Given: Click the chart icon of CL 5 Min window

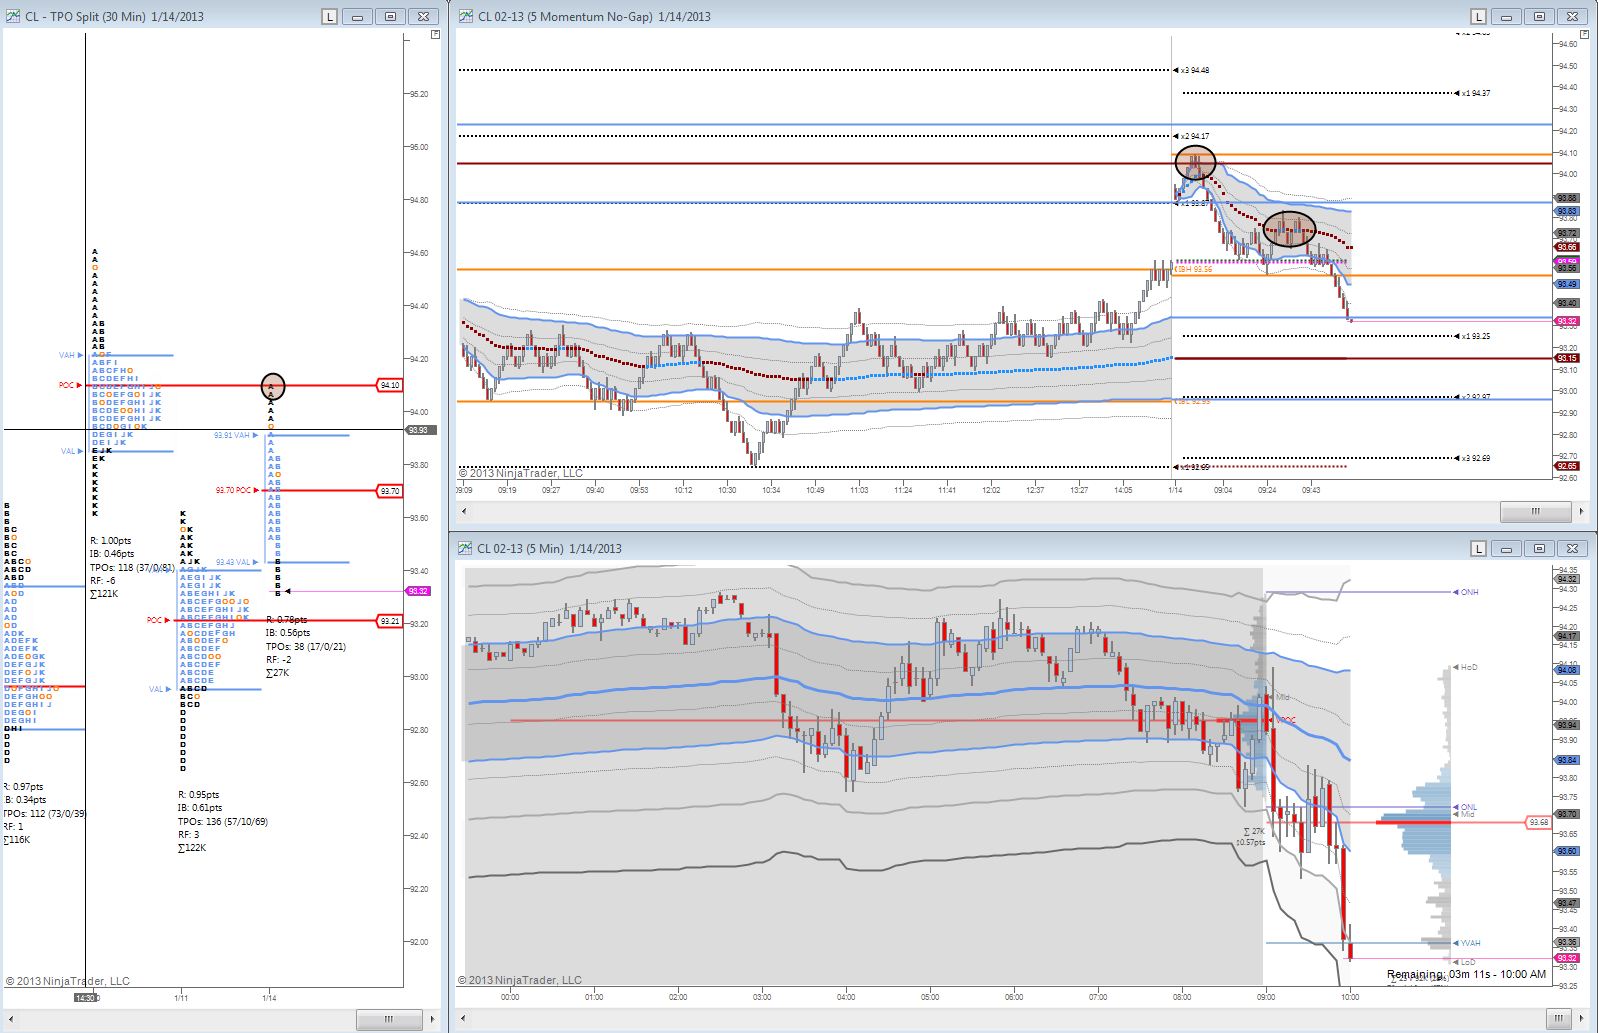Looking at the screenshot, I should [466, 548].
